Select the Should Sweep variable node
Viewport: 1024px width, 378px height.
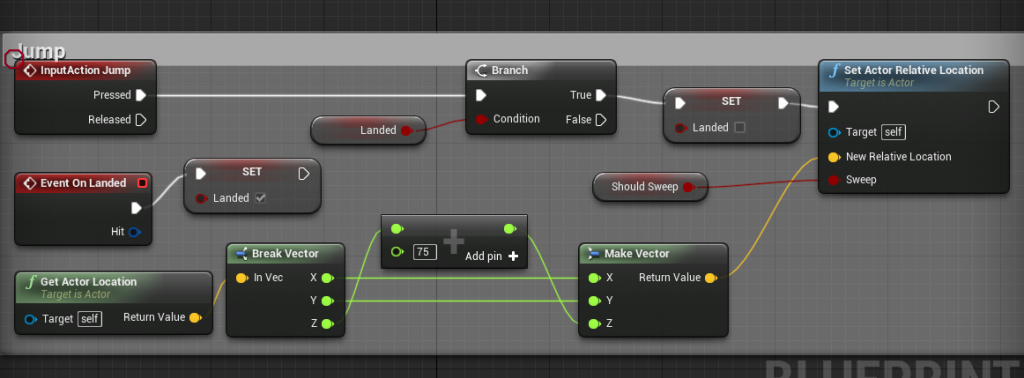pos(650,187)
